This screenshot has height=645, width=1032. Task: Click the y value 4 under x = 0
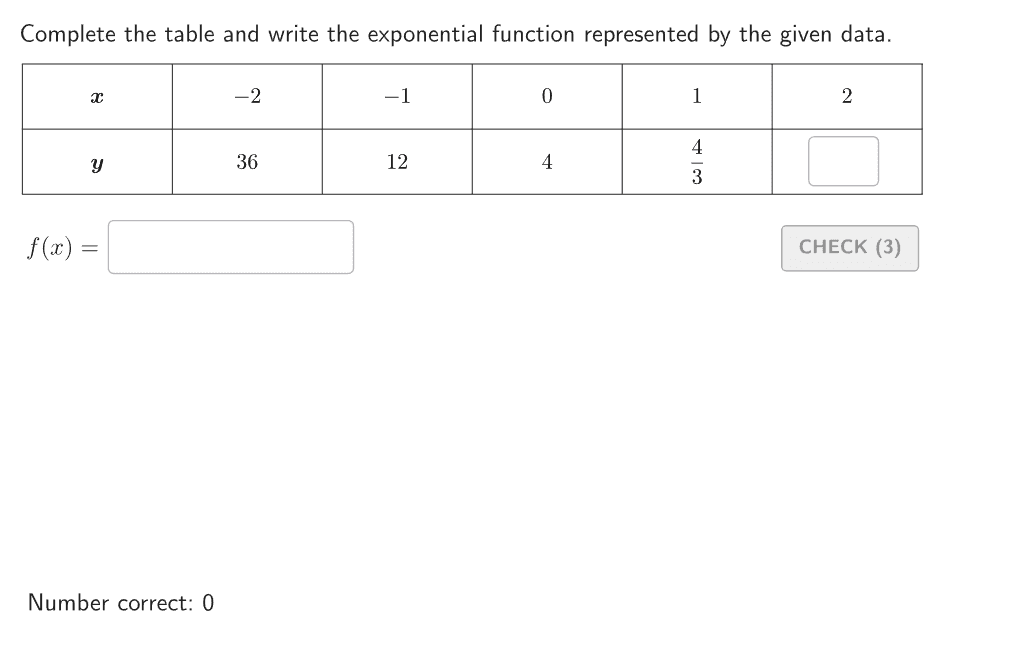coord(547,162)
